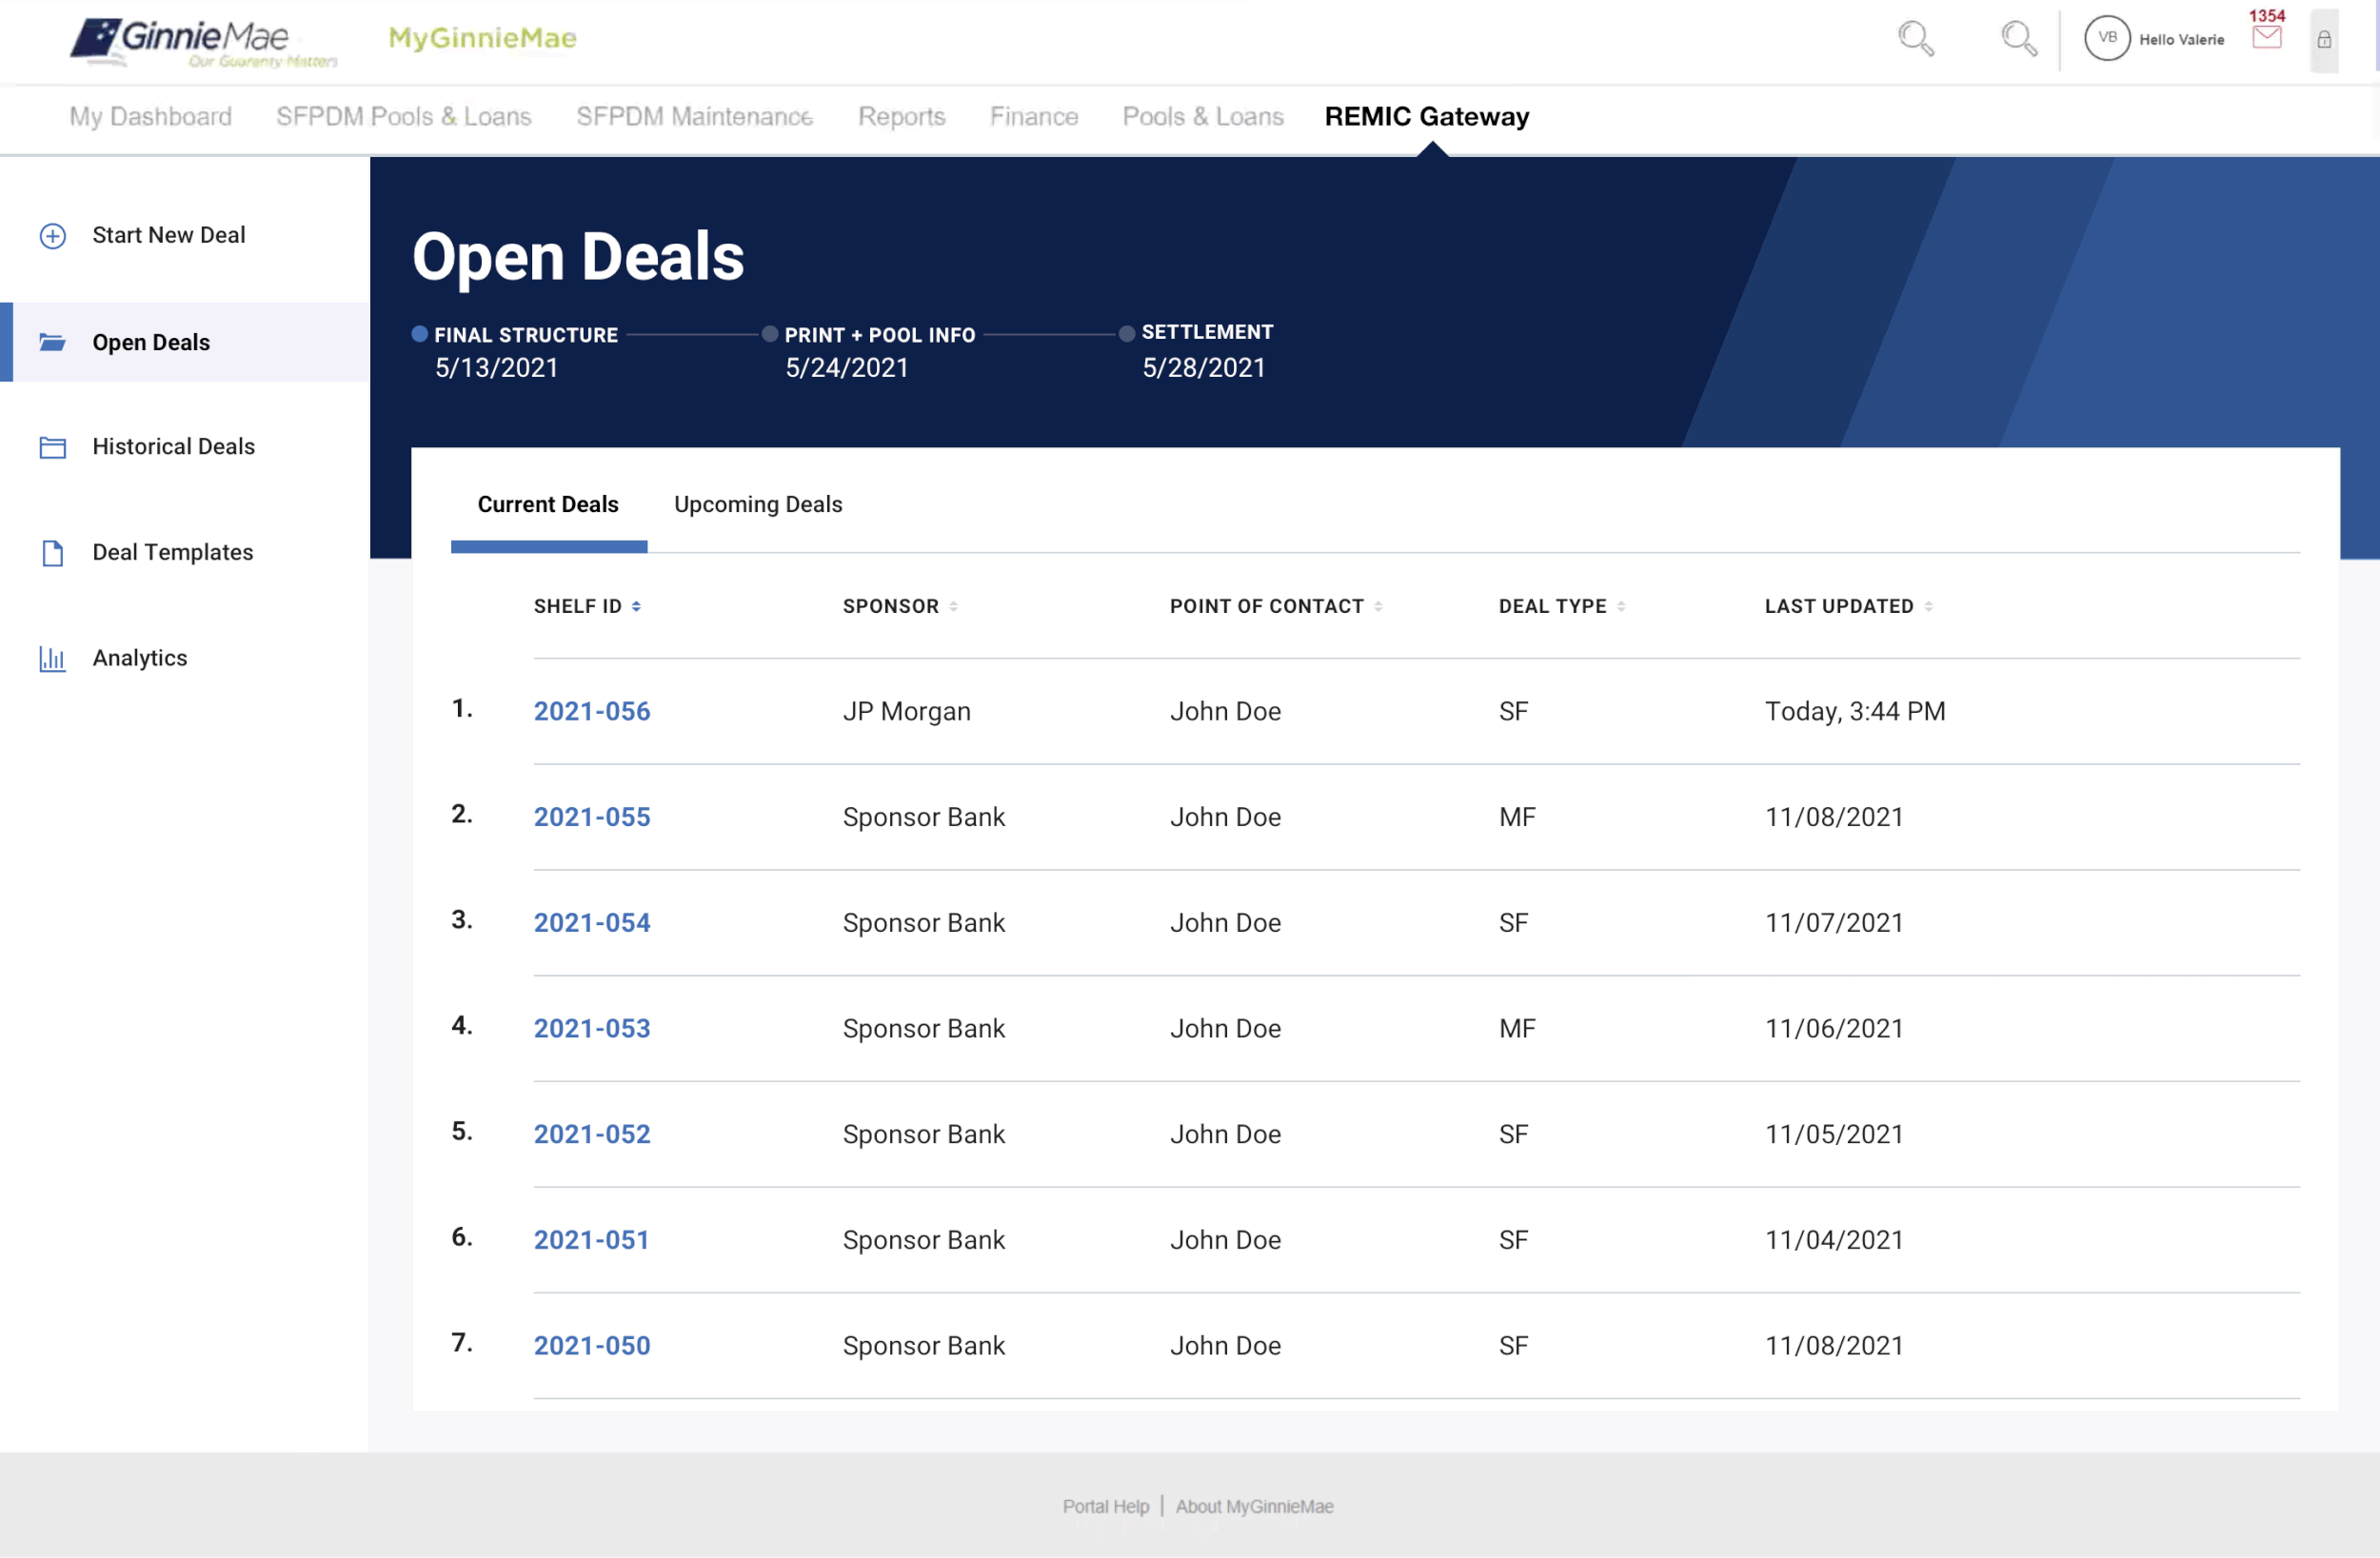Viewport: 2380px width, 1558px height.
Task: Click the 1354 unread message count
Action: (x=2267, y=15)
